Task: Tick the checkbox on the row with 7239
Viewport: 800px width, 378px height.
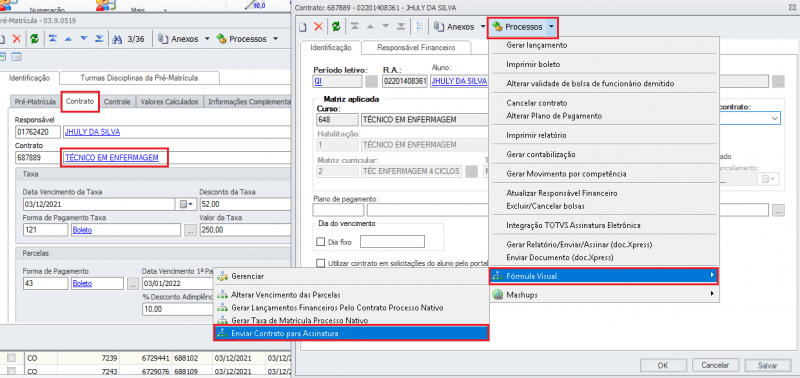Action: (10, 358)
